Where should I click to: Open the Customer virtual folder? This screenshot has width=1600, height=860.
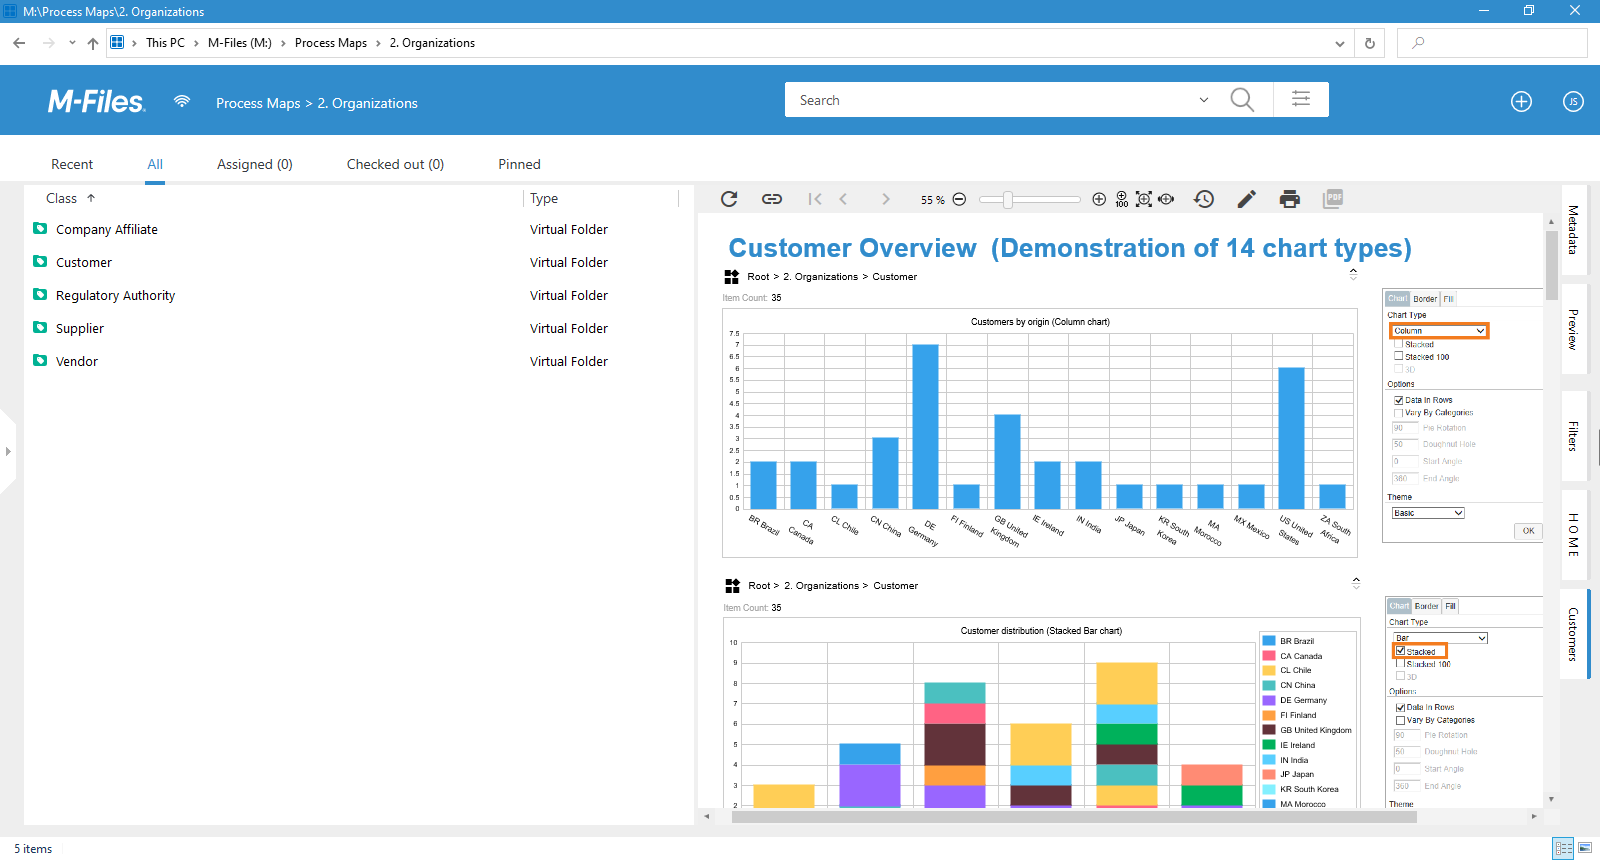(84, 262)
